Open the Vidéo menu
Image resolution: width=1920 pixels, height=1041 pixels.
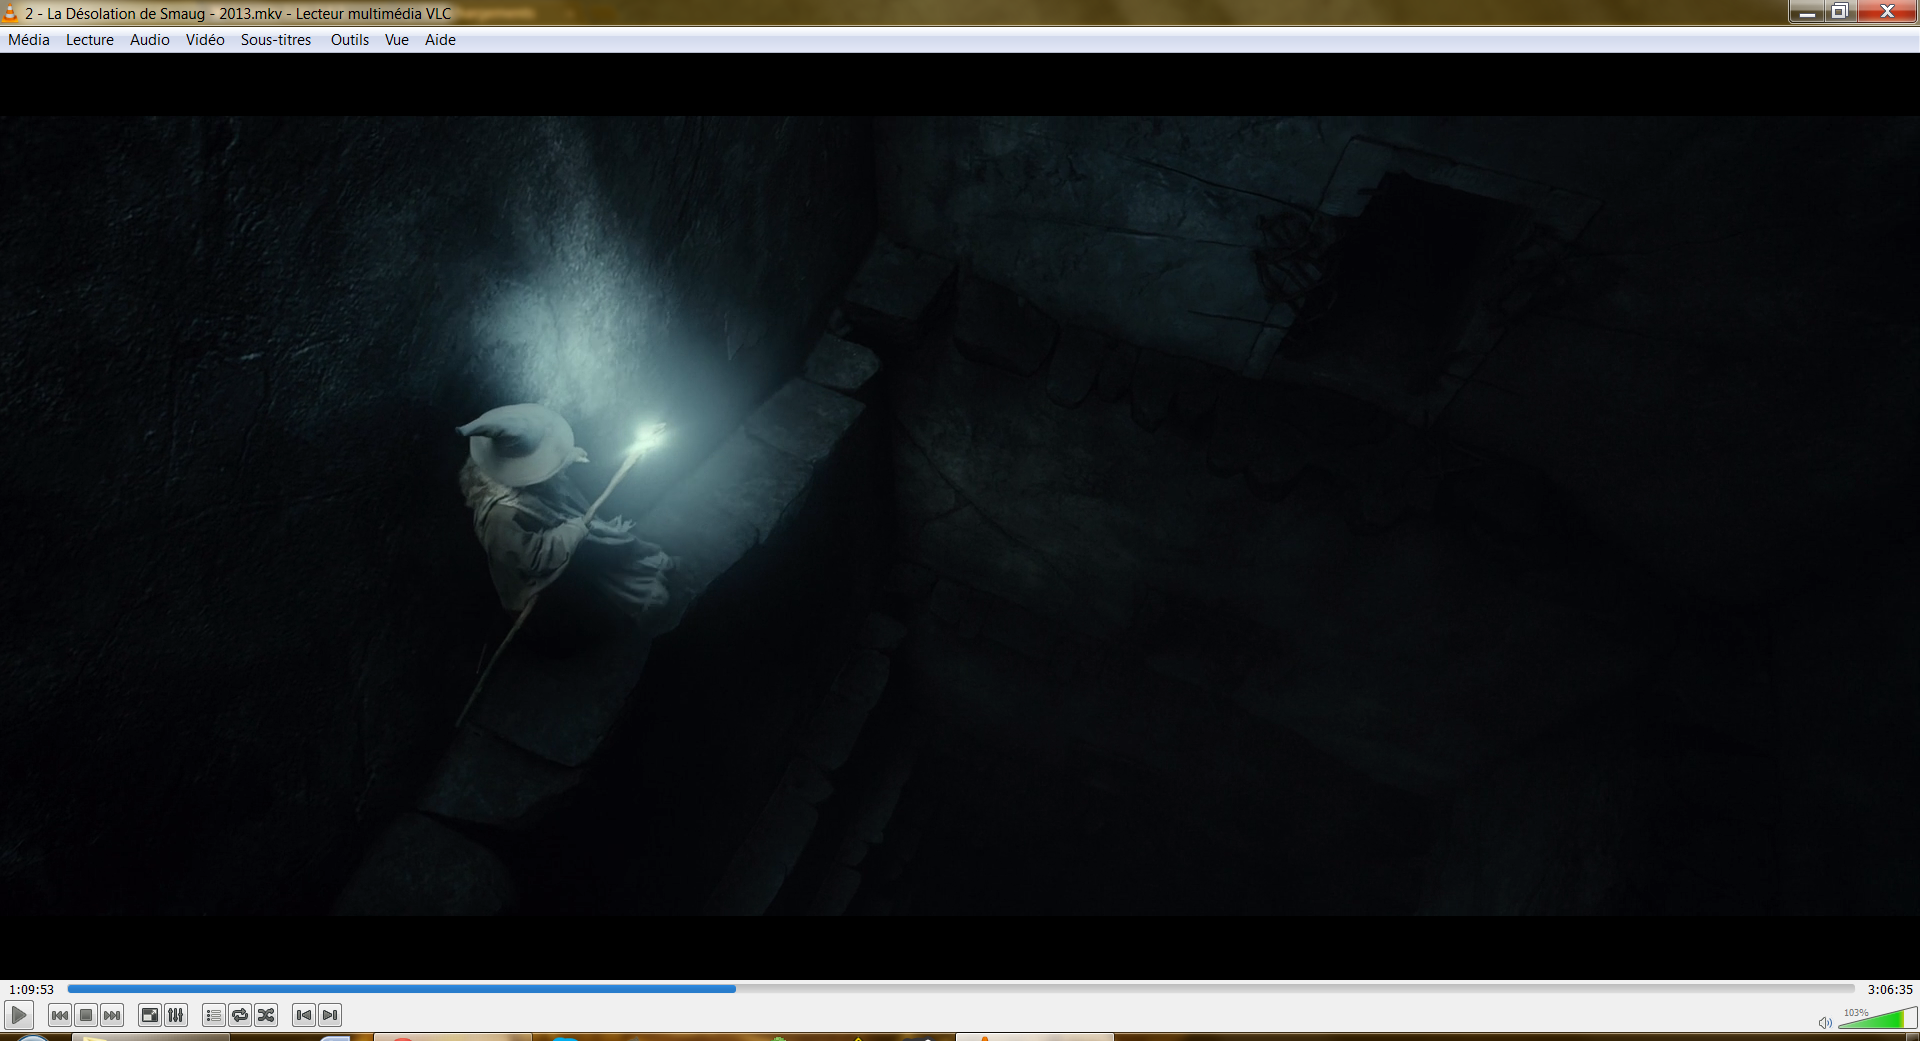205,40
